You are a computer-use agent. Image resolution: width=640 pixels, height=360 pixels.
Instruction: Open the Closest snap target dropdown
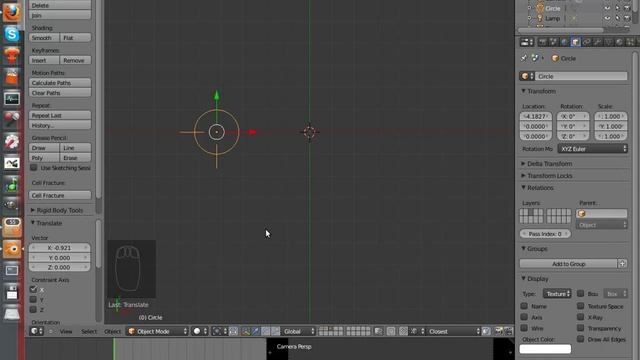(x=453, y=331)
